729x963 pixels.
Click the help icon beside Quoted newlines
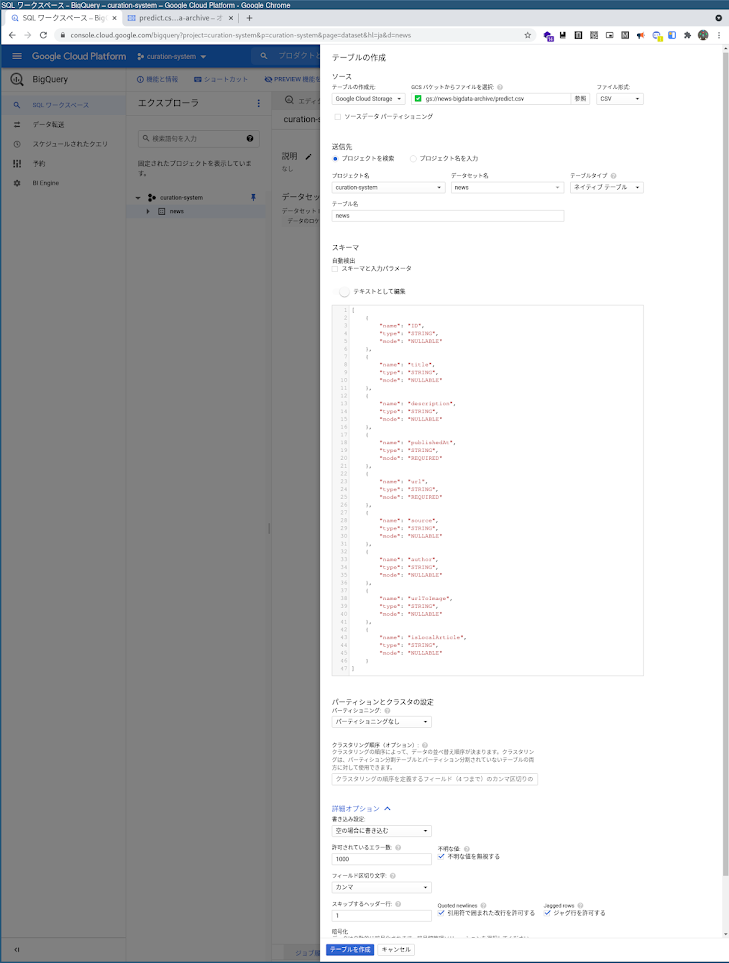[483, 905]
